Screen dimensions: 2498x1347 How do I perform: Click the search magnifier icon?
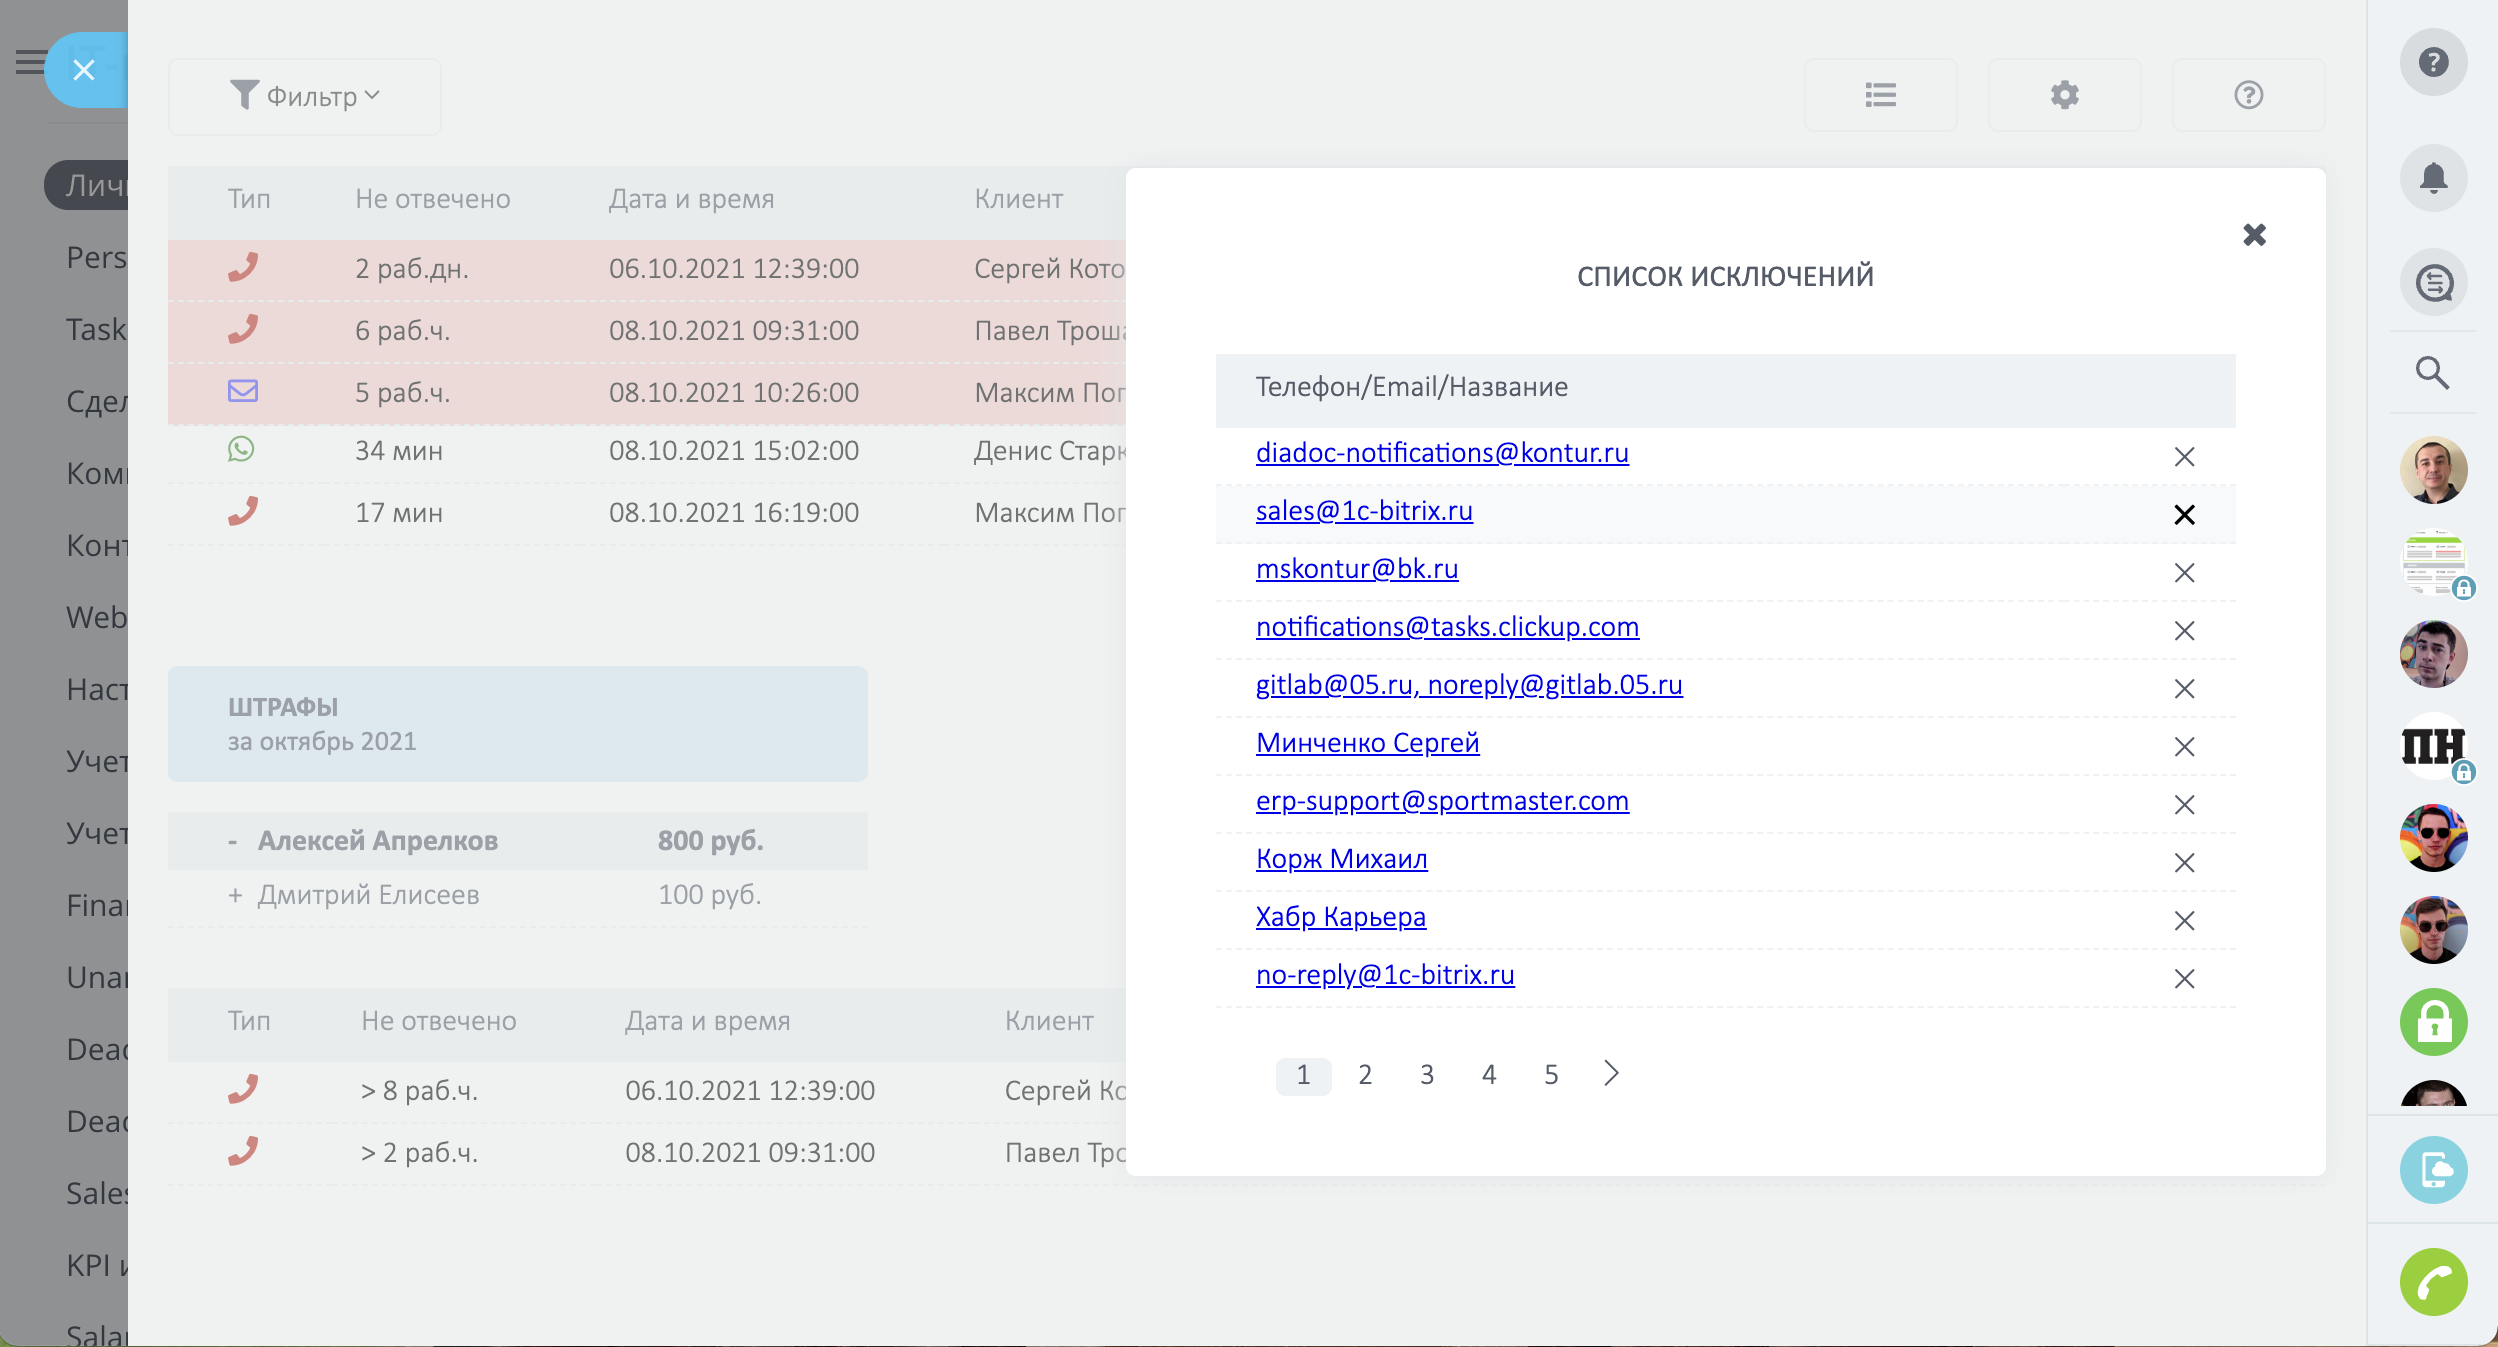[x=2432, y=373]
